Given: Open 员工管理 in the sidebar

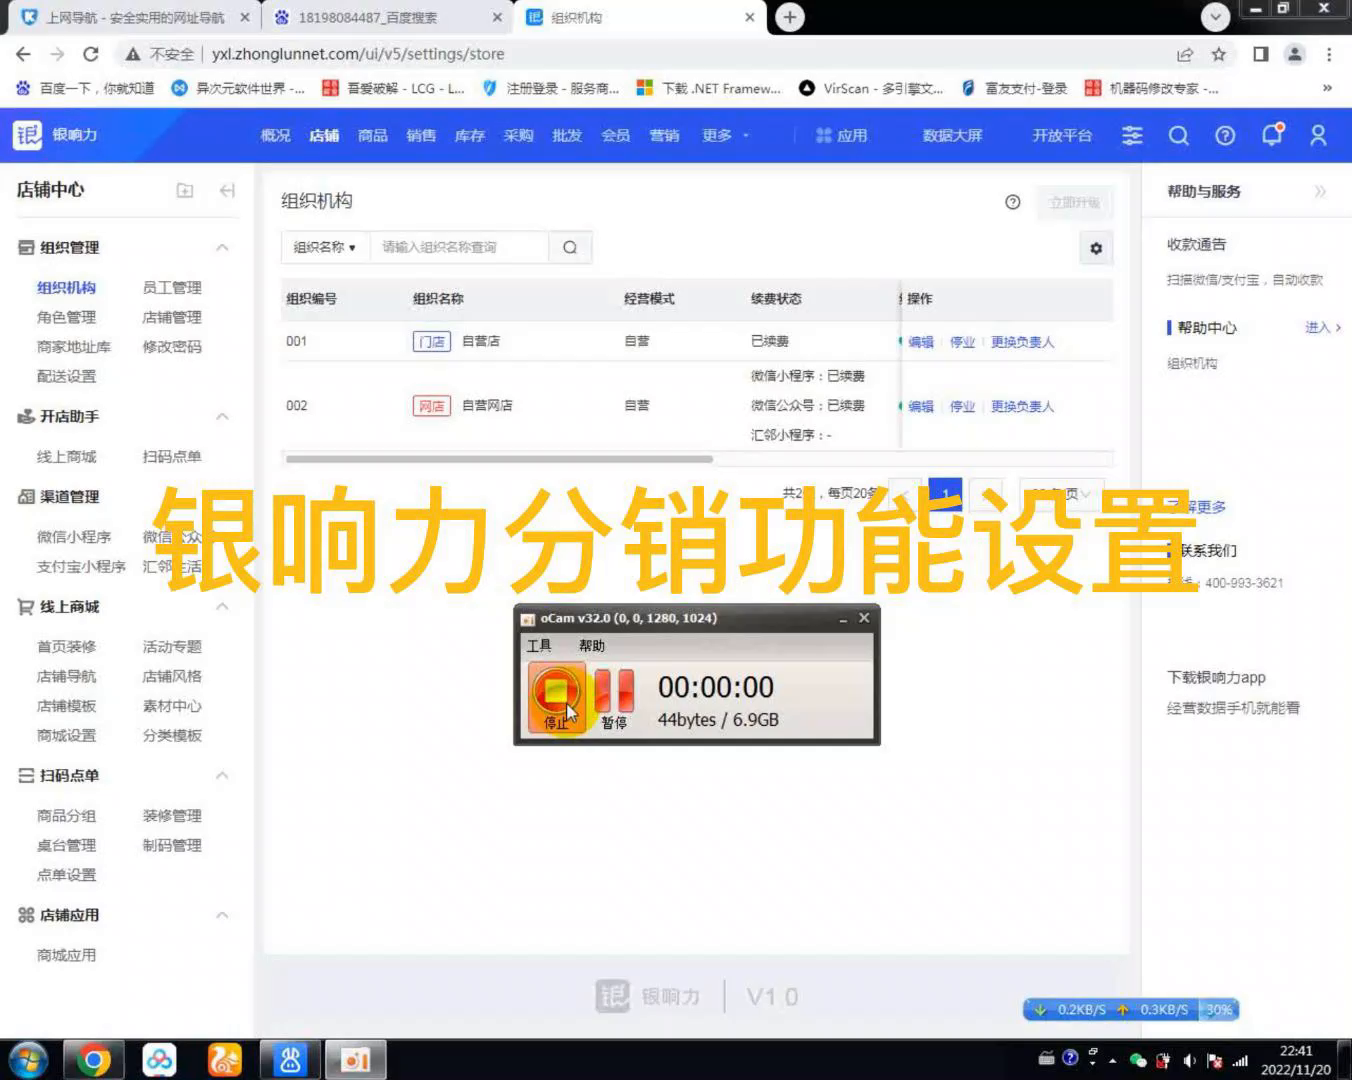Looking at the screenshot, I should point(172,287).
